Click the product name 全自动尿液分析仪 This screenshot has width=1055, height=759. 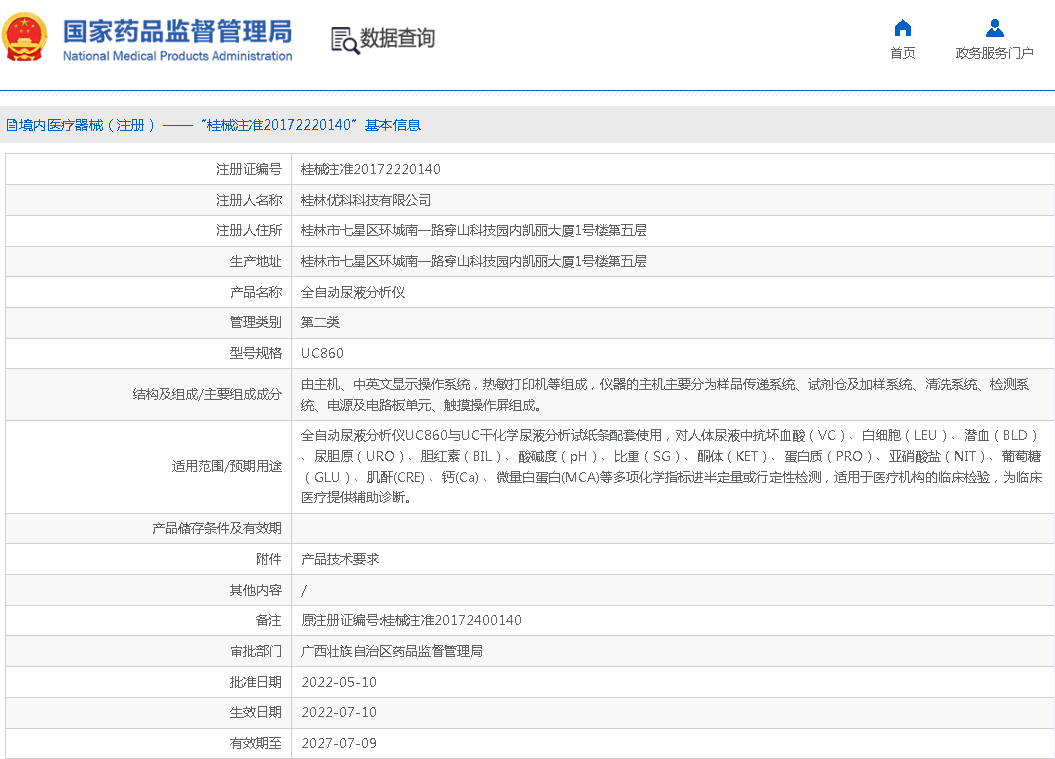click(x=353, y=292)
